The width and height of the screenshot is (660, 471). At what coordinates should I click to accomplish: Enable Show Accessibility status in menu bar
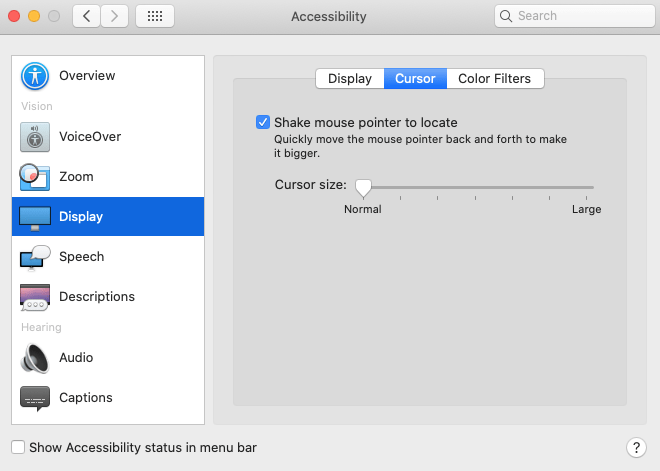18,448
